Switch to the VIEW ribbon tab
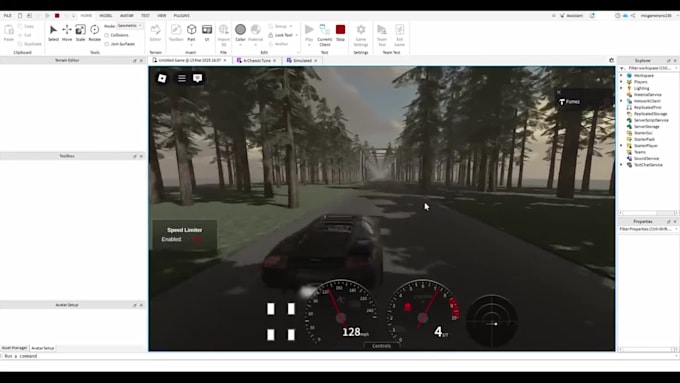The width and height of the screenshot is (680, 383). point(162,16)
